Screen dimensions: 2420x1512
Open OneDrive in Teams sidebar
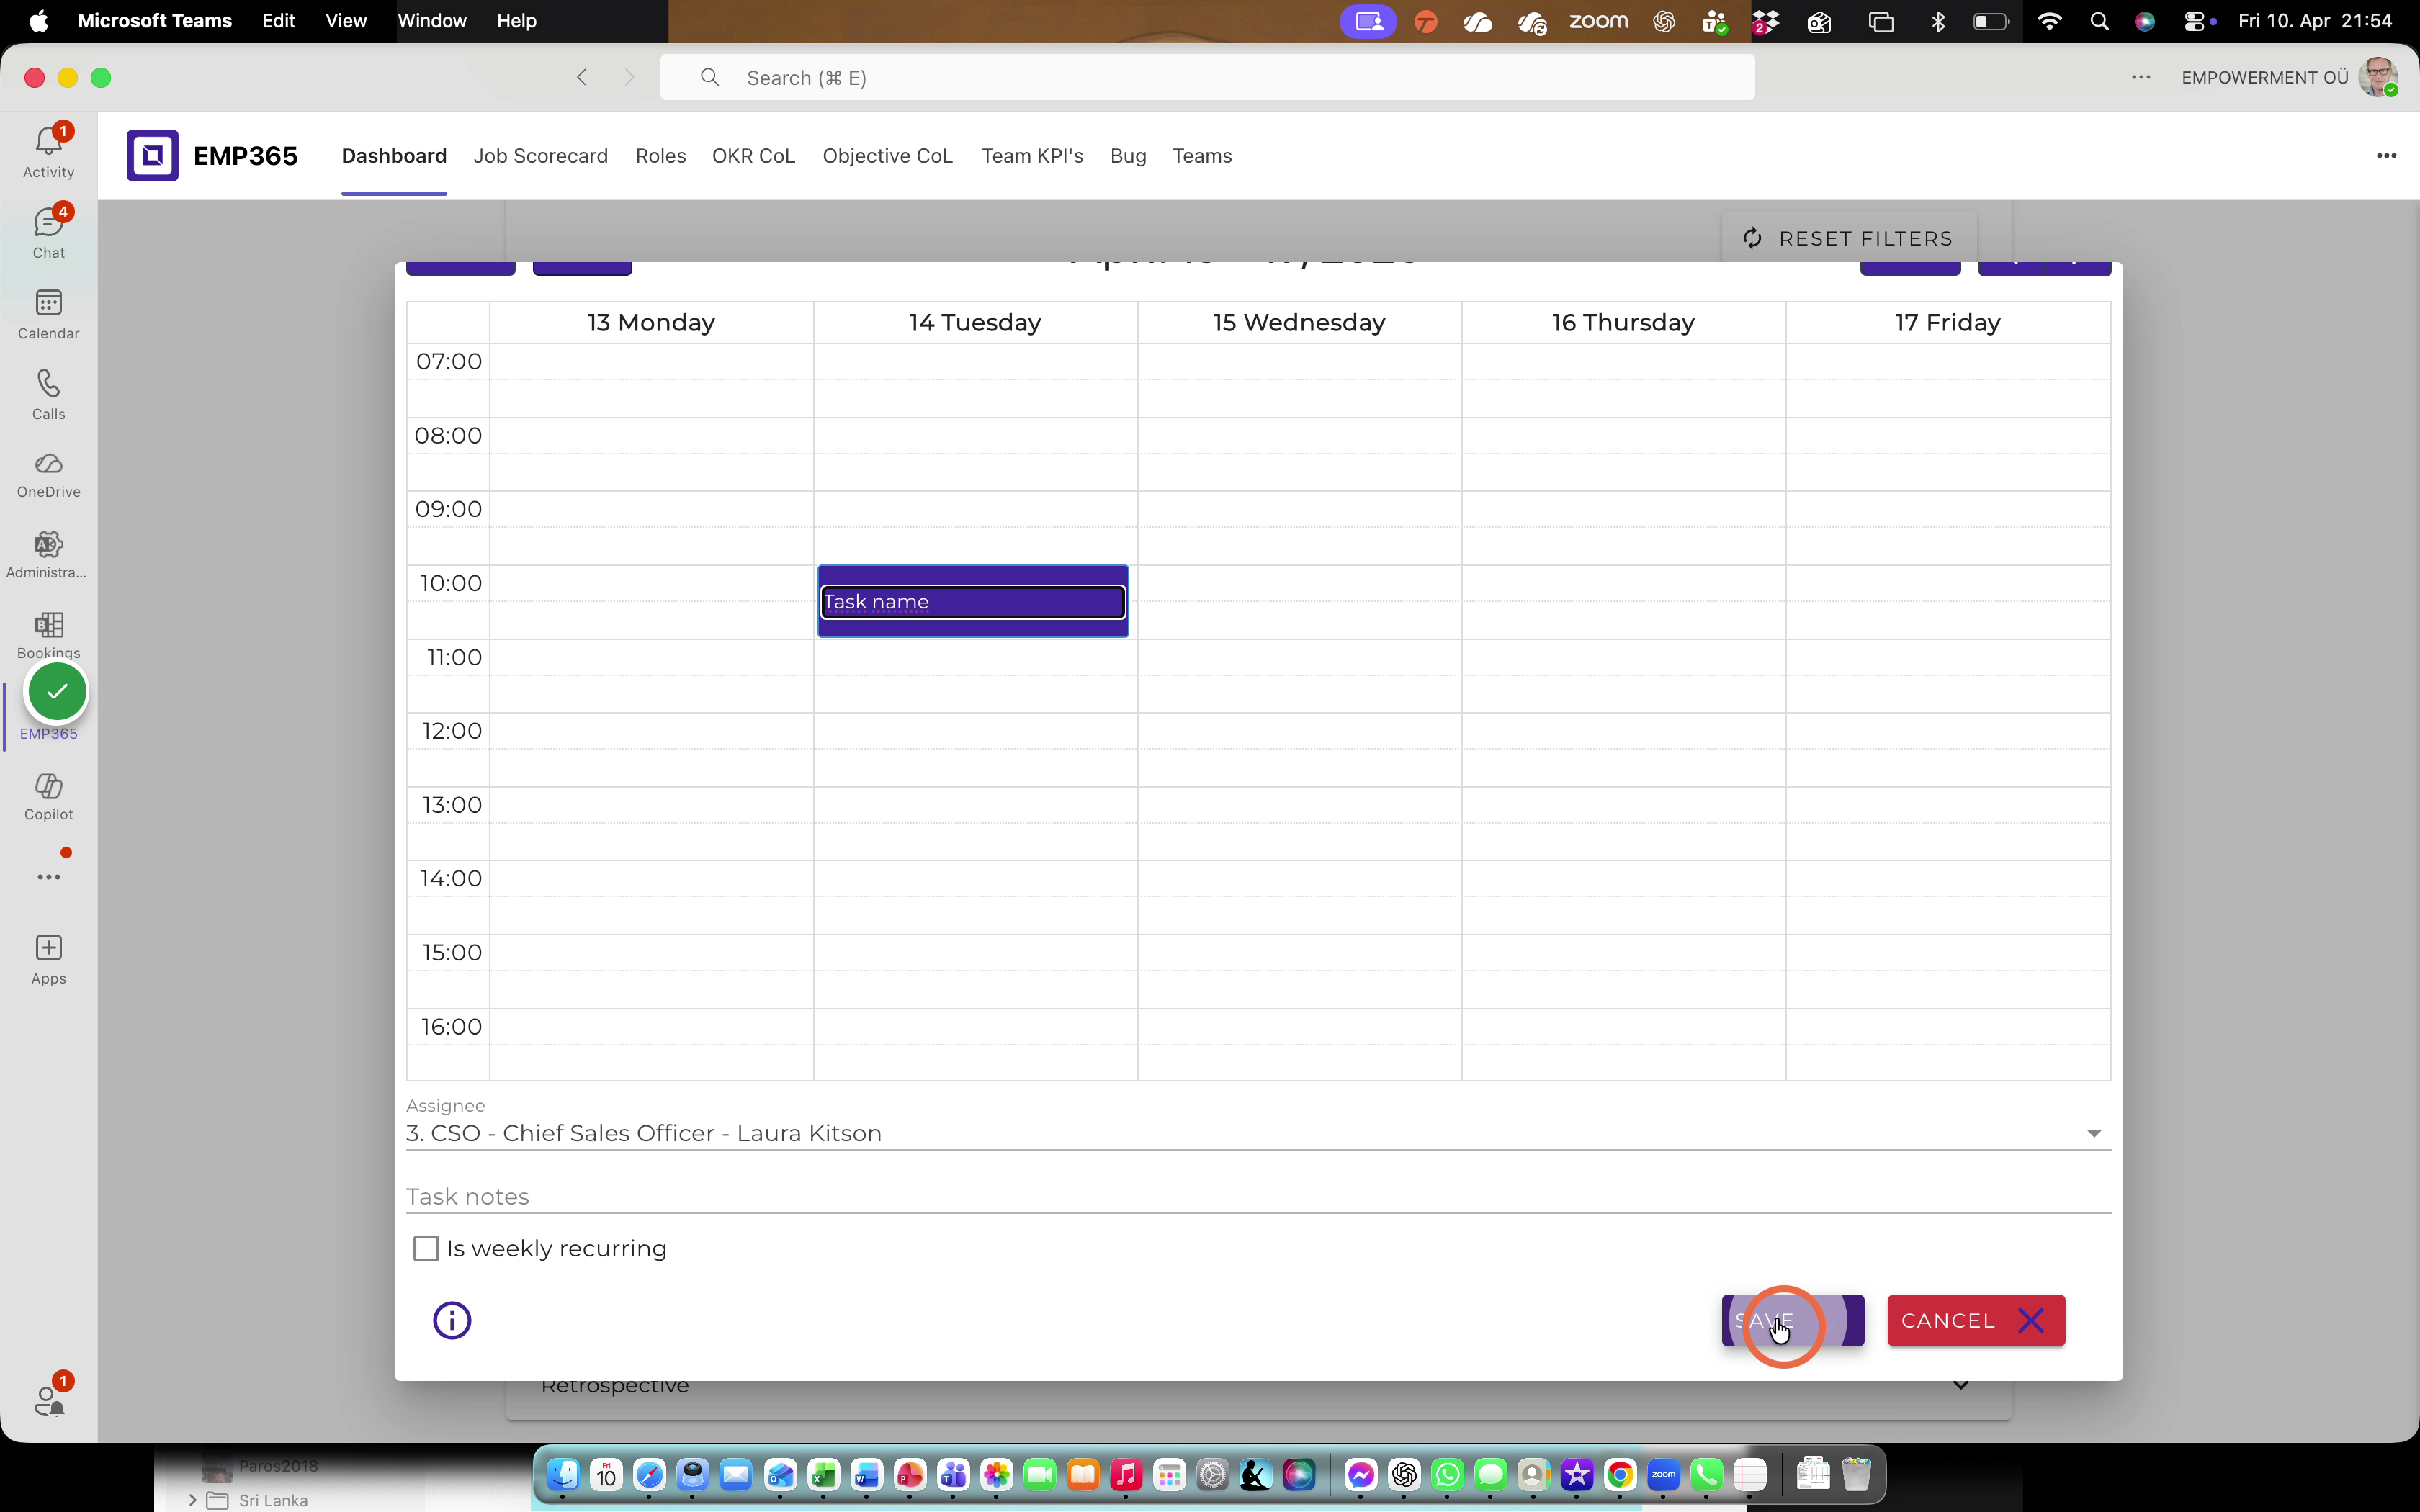pos(48,474)
